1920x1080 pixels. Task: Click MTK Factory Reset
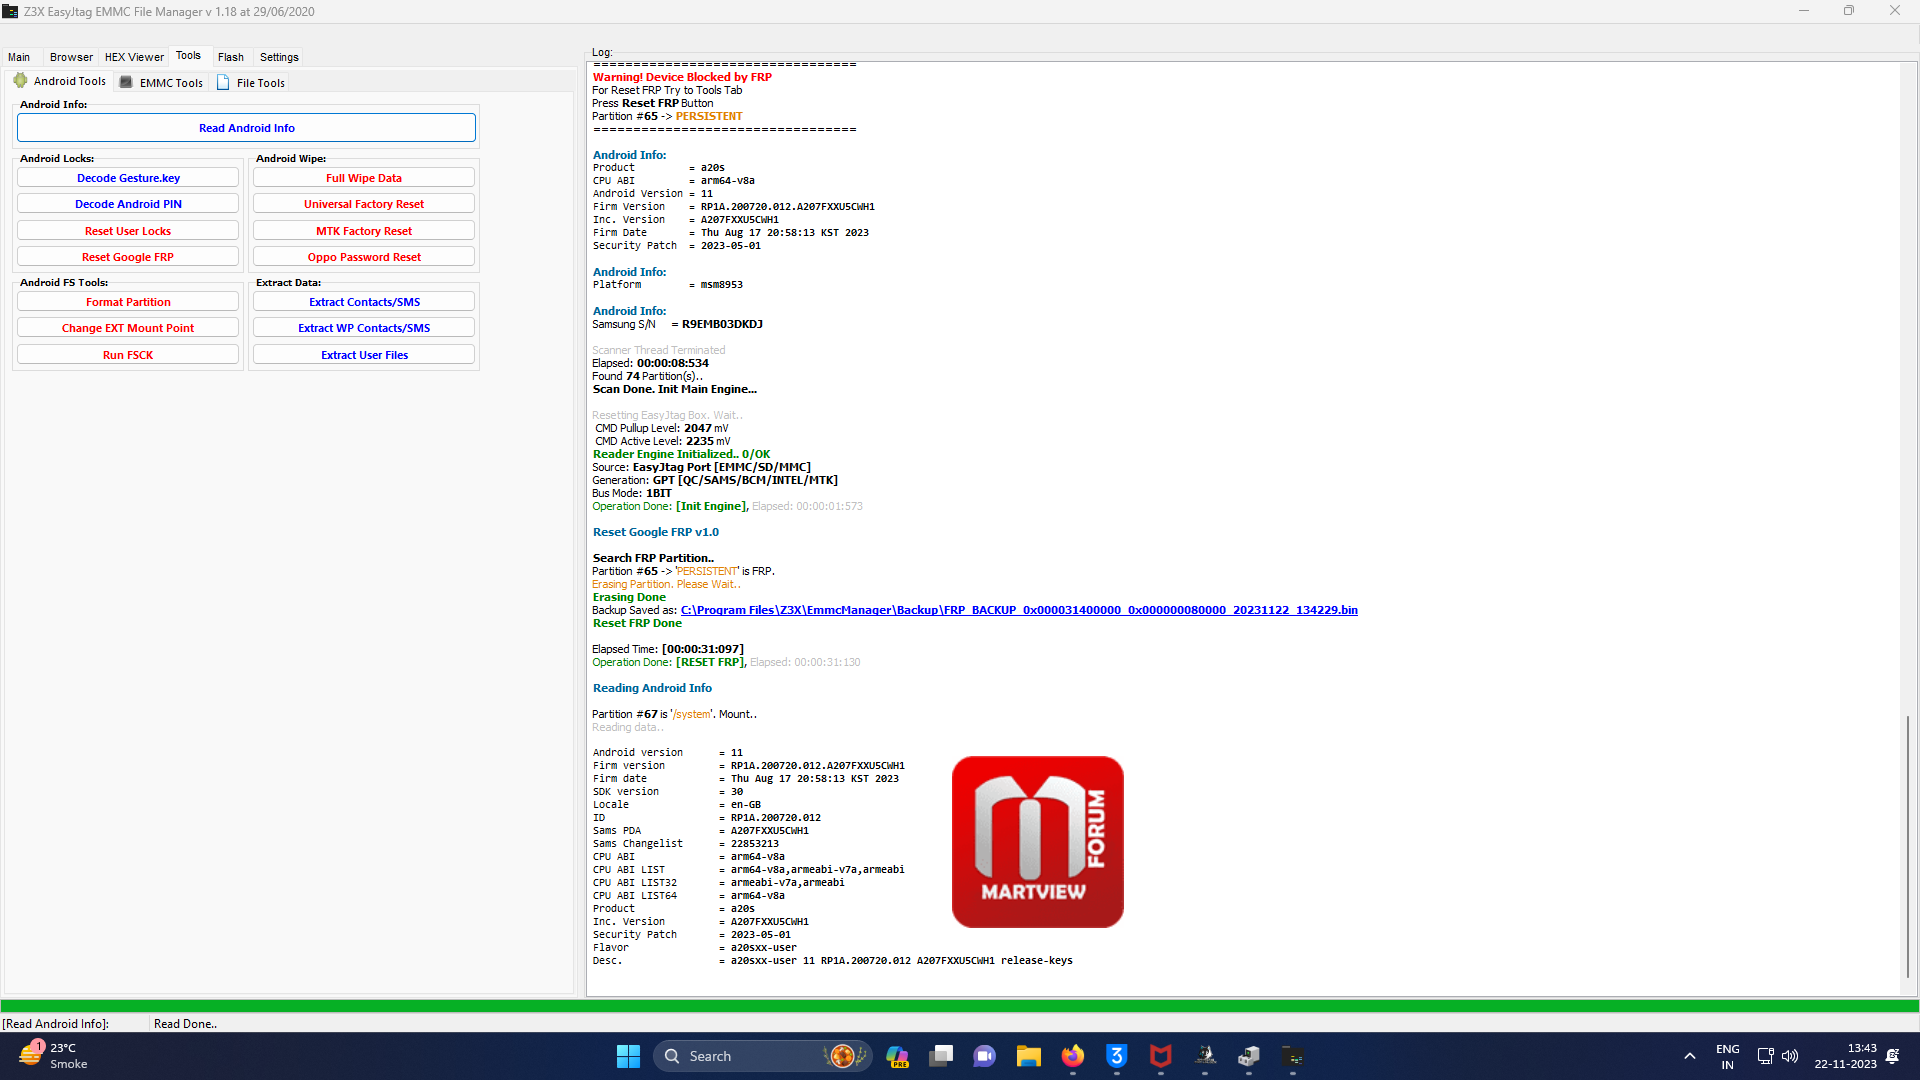tap(364, 231)
